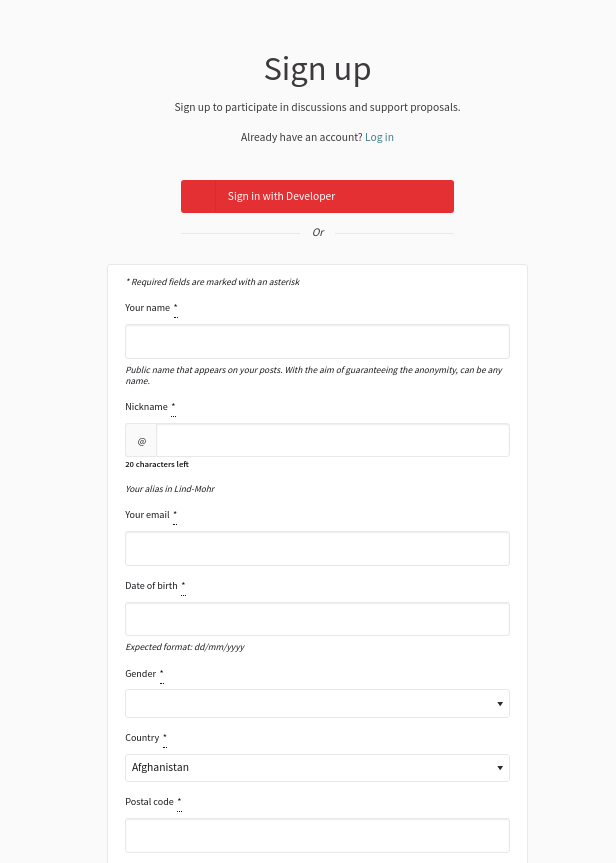Click the Postal code input field

pos(317,835)
